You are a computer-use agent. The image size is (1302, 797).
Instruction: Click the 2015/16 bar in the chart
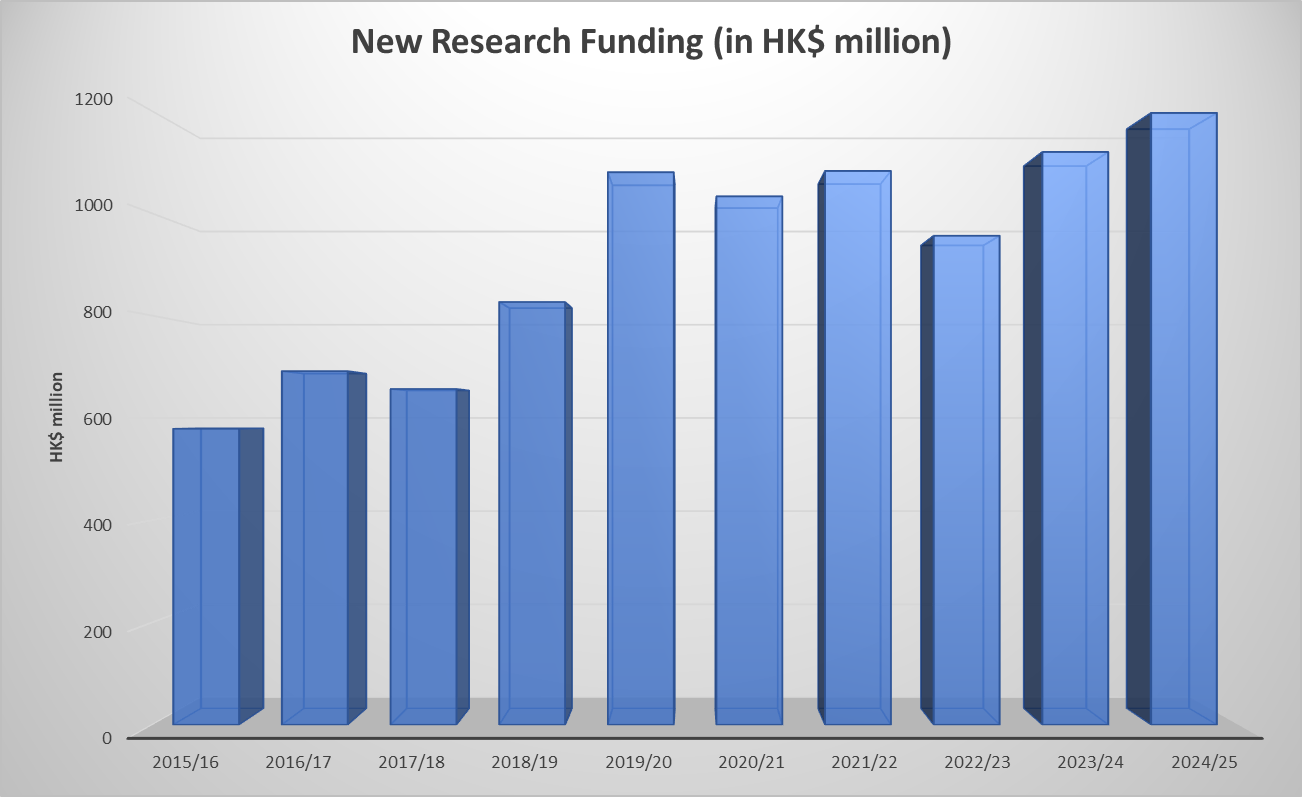point(207,575)
